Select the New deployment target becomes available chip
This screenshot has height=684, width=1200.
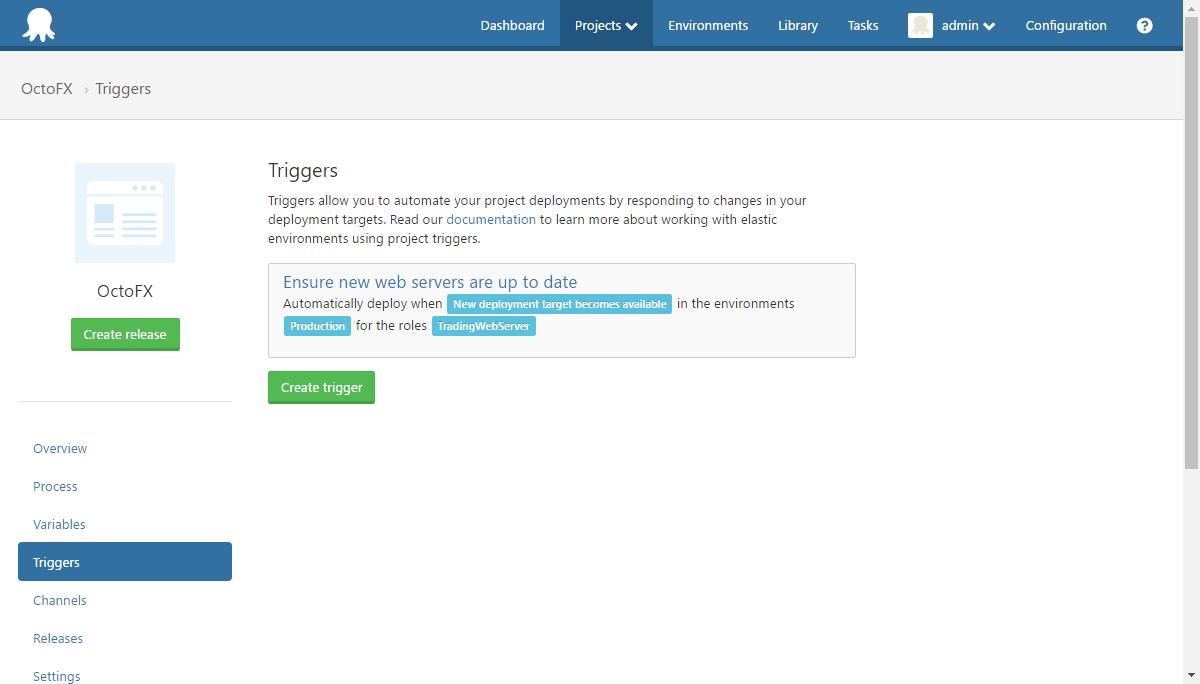tap(559, 304)
